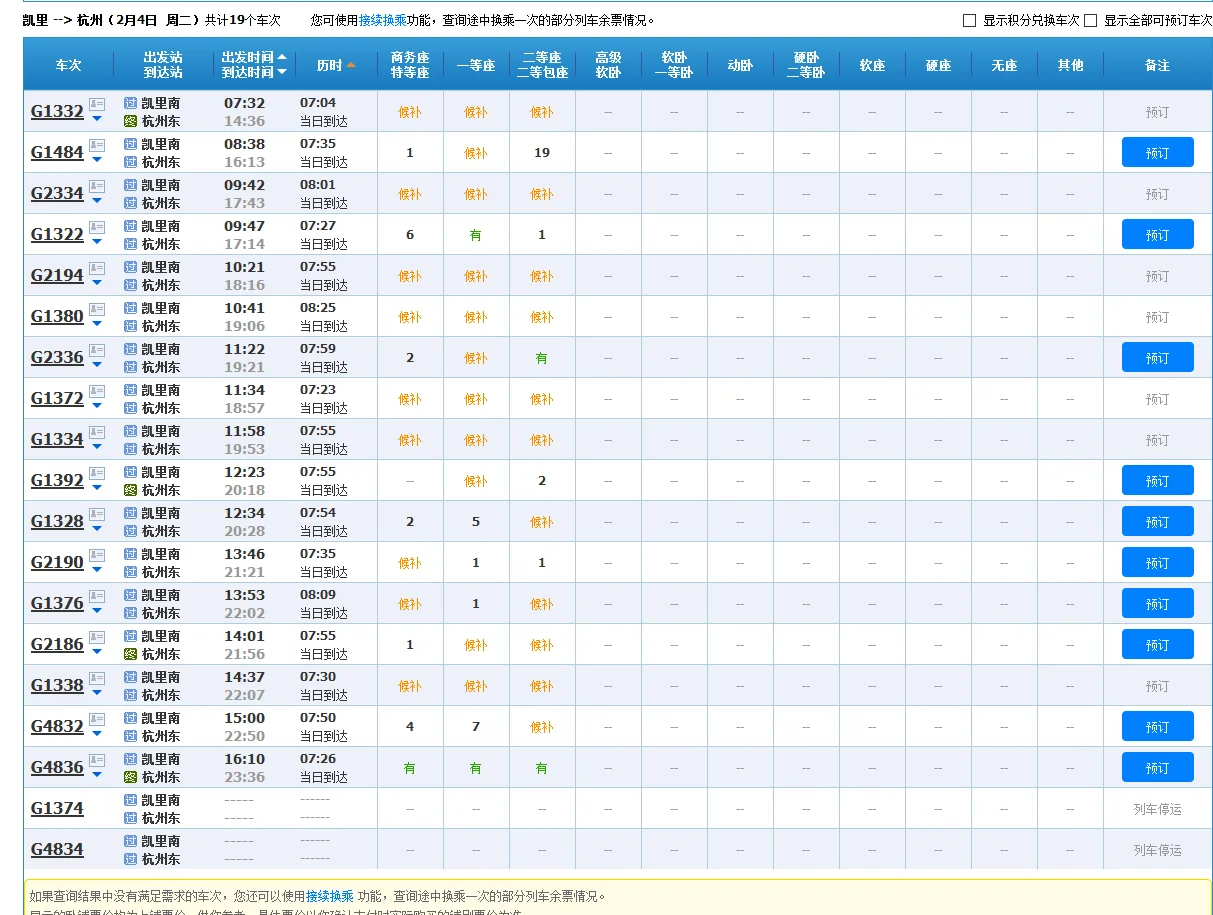1213x915 pixels.
Task: Click the 过 icon beside 凯里南 in G1322 row
Action: [130, 226]
